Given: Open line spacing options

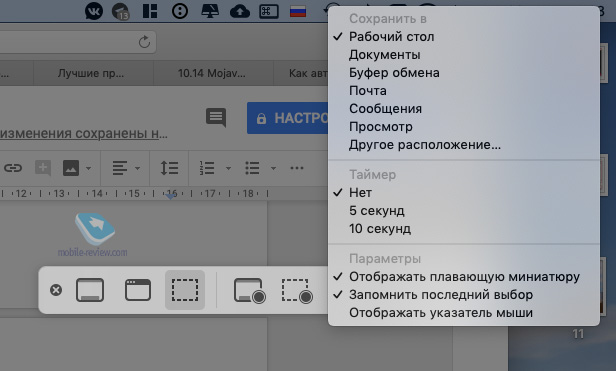Looking at the screenshot, I should coord(169,168).
